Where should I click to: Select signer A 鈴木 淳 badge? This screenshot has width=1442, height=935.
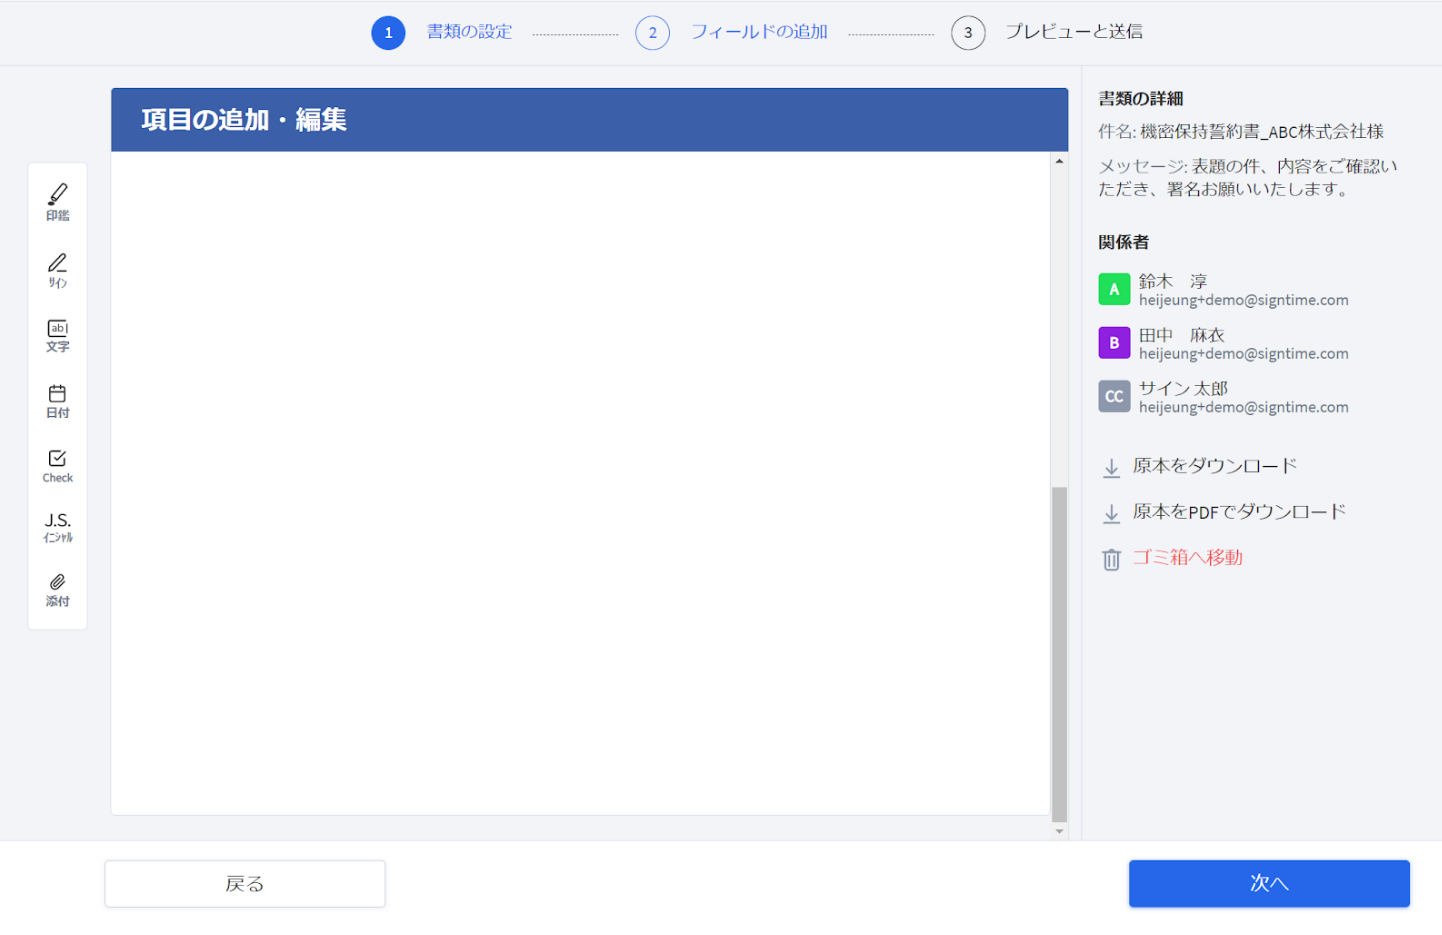[1114, 289]
